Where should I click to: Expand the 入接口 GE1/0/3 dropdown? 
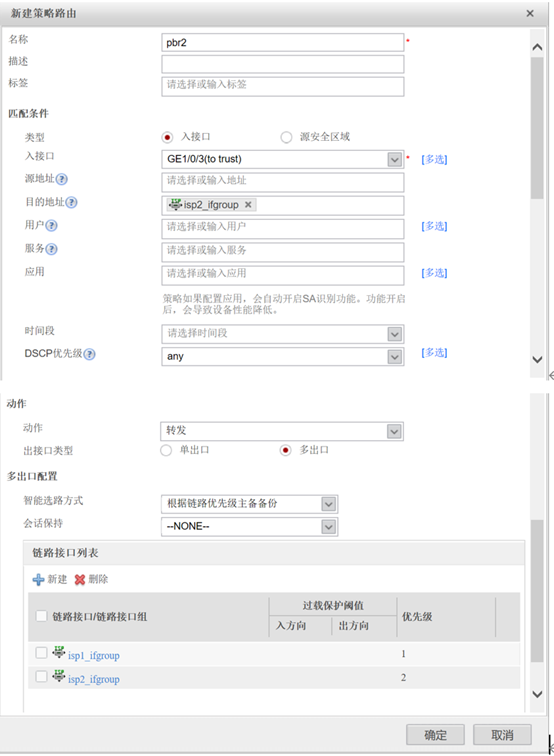pyautogui.click(x=394, y=159)
